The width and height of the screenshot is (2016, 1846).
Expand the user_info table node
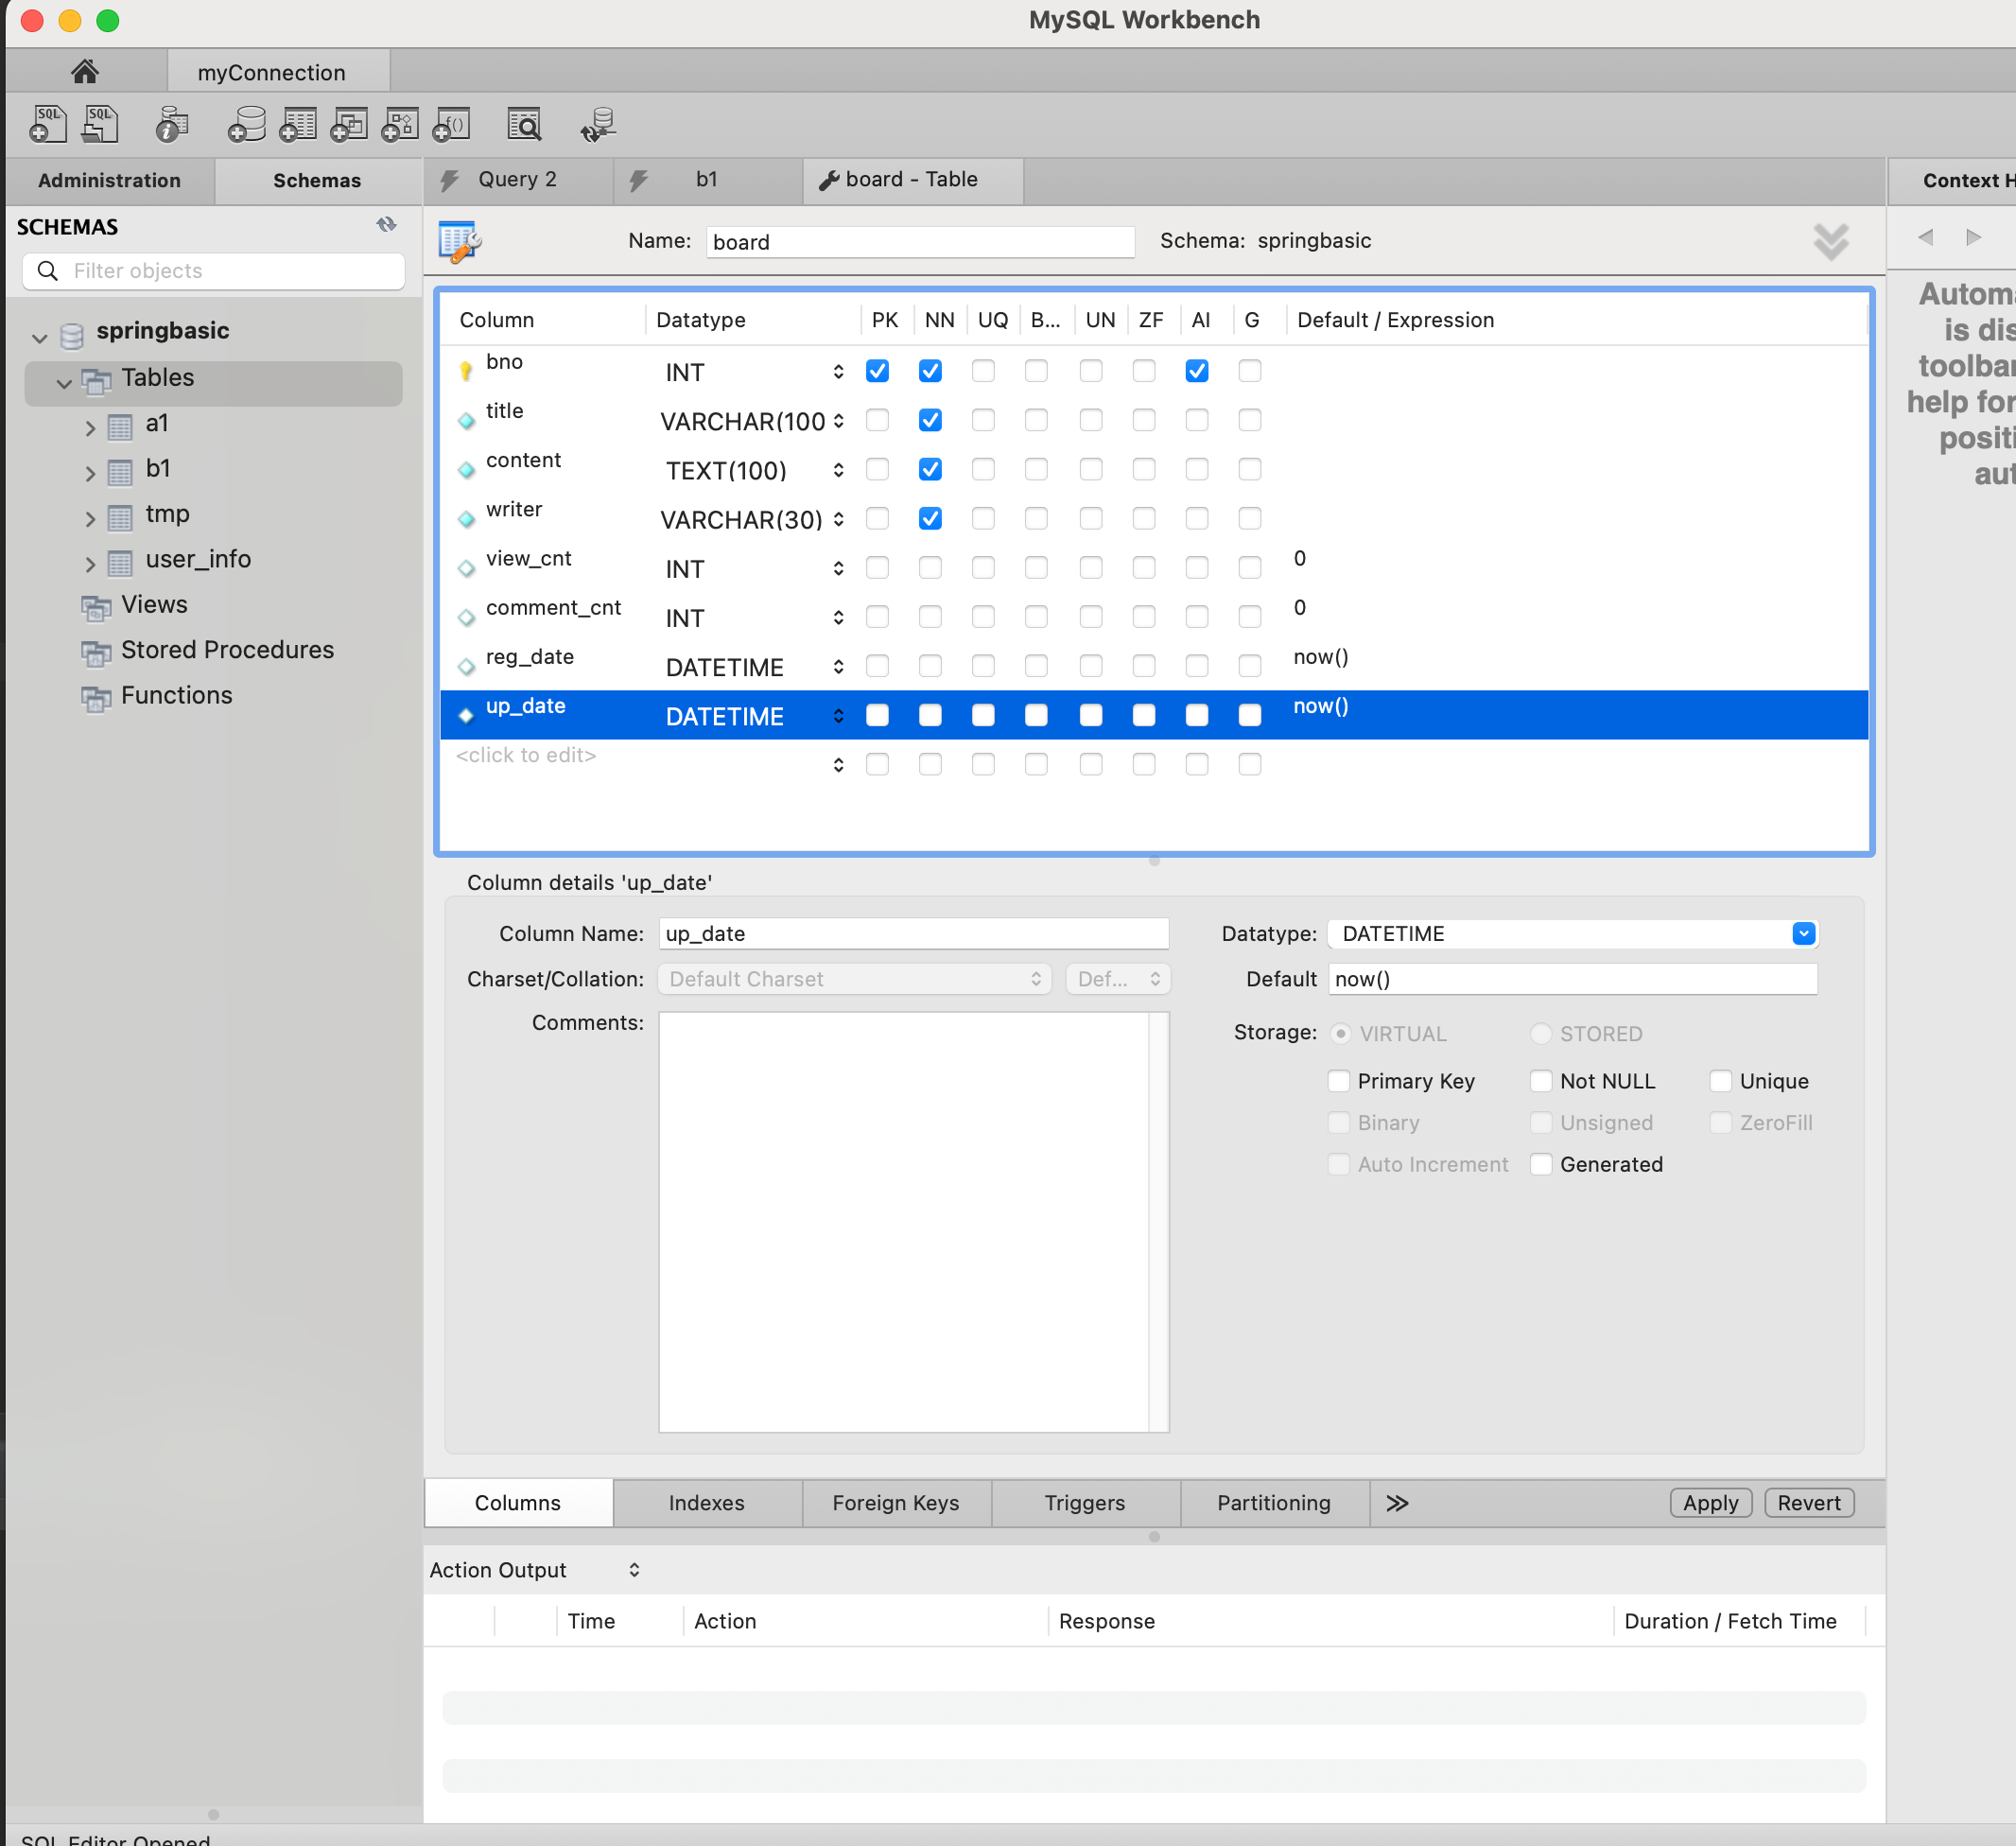(90, 564)
